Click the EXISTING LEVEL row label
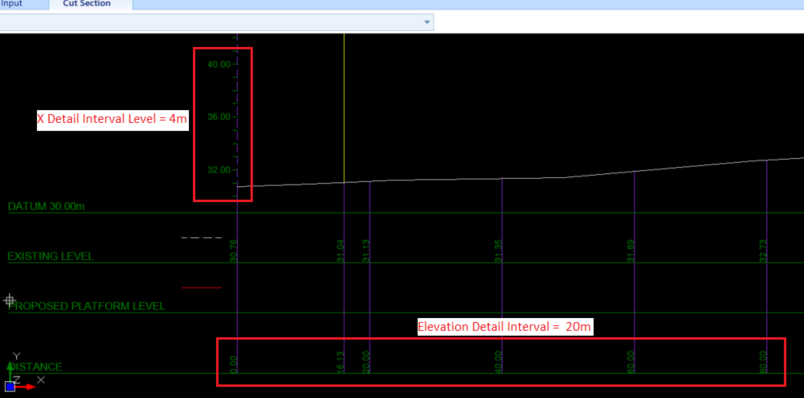Screen dimensions: 804x398 (51, 256)
